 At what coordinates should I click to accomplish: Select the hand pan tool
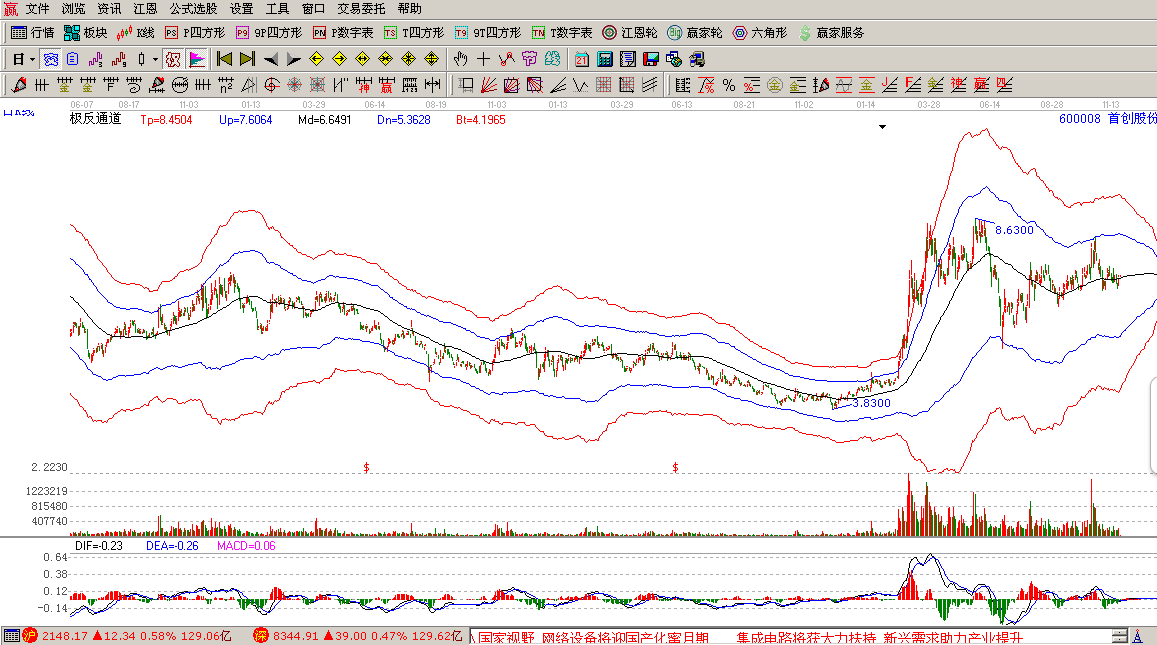point(460,59)
